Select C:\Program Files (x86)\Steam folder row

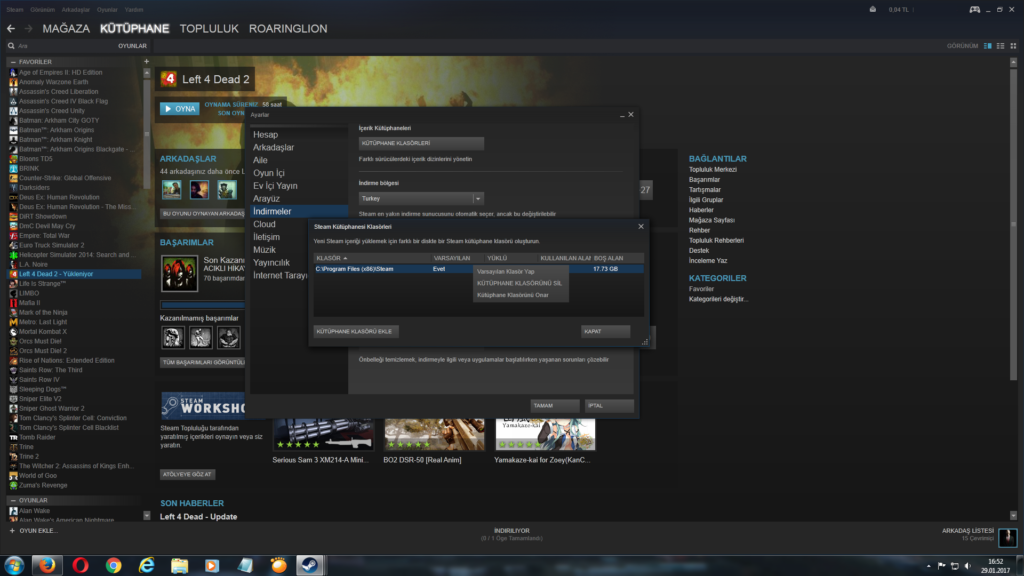478,269
